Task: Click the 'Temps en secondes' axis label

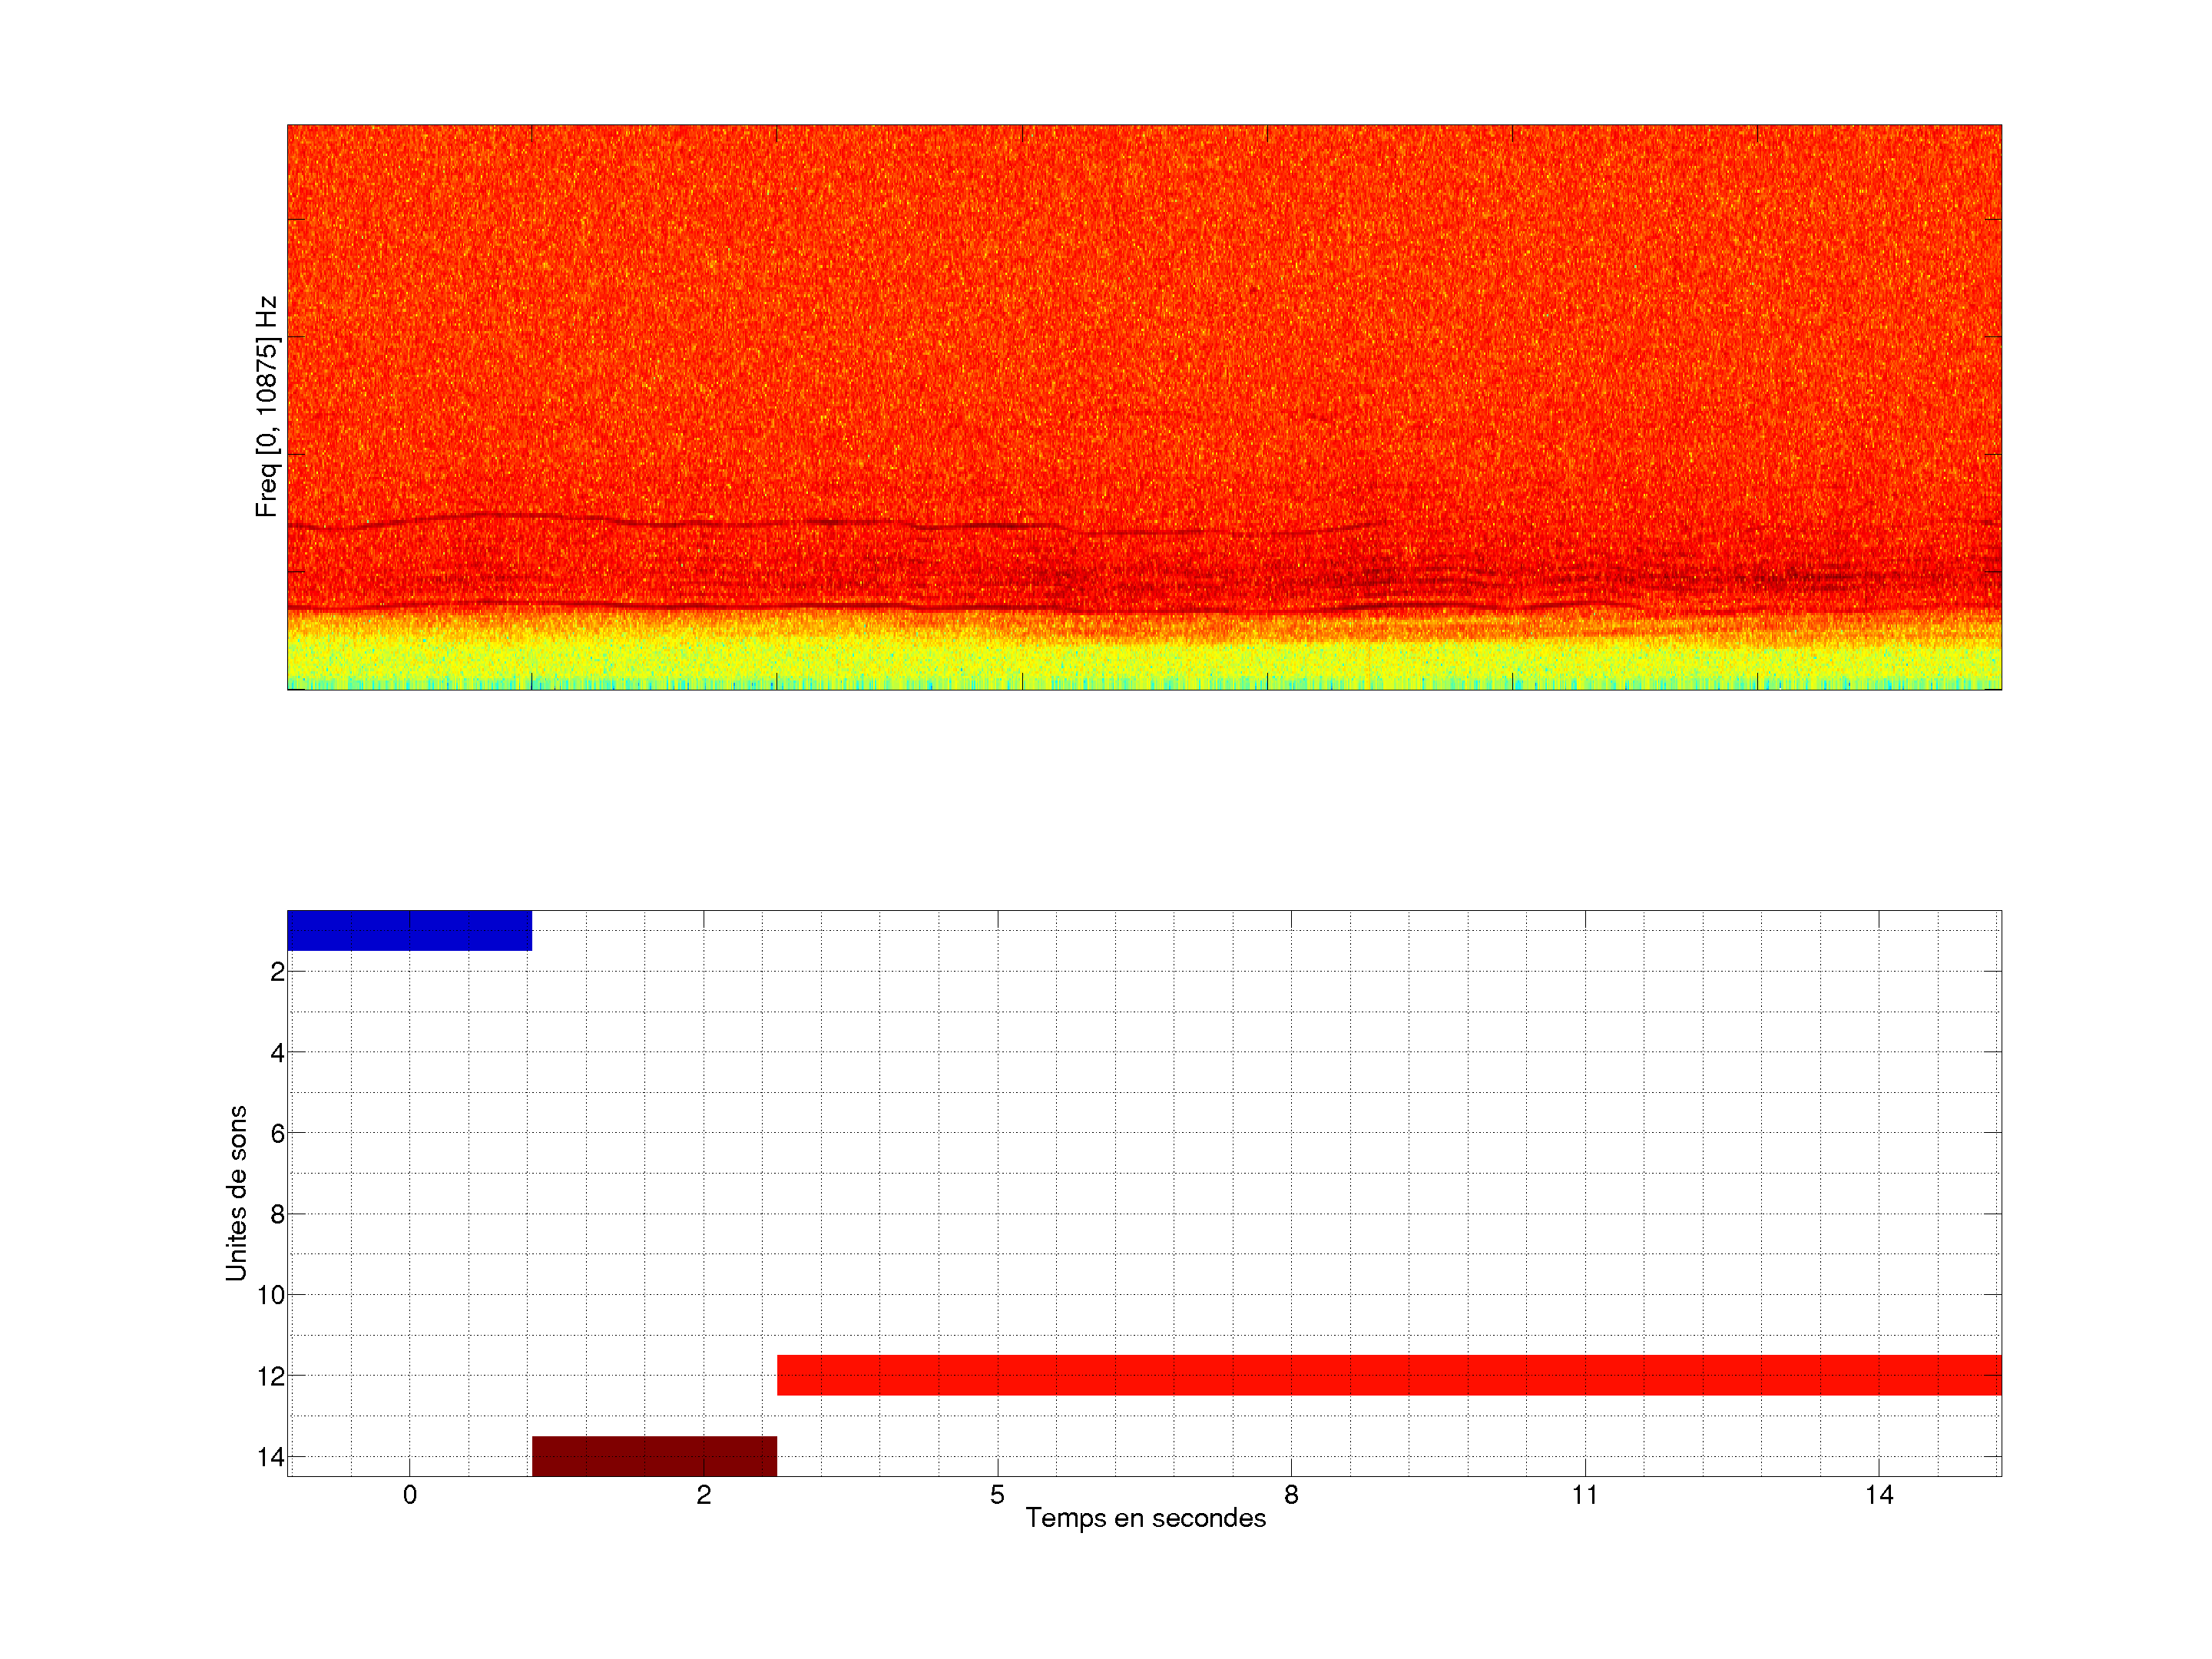Action: pyautogui.click(x=1145, y=1518)
